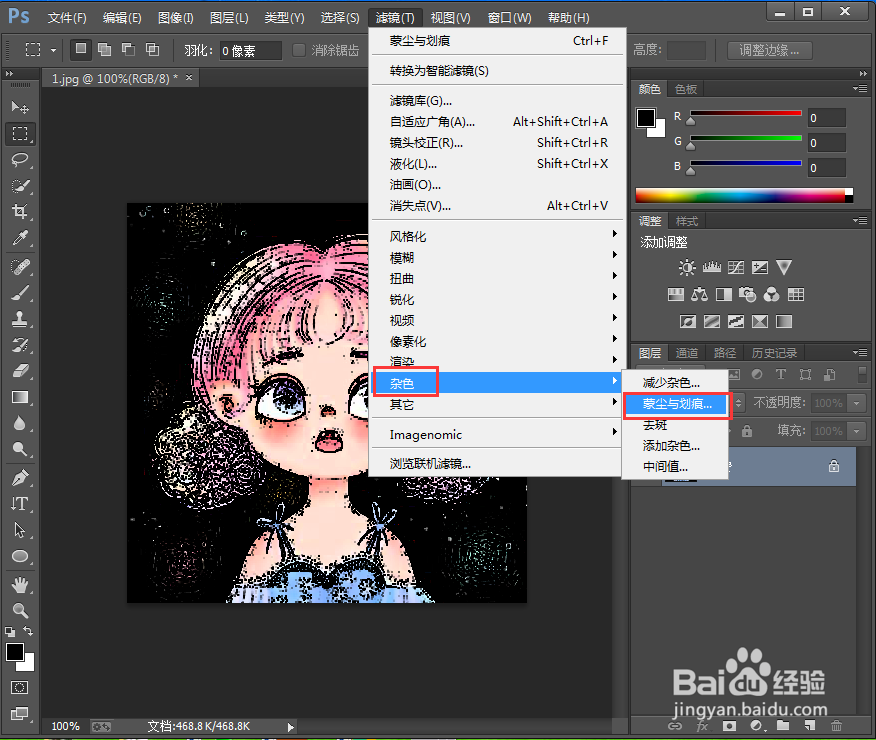Create new layer icon
876x740 pixels.
pyautogui.click(x=810, y=725)
